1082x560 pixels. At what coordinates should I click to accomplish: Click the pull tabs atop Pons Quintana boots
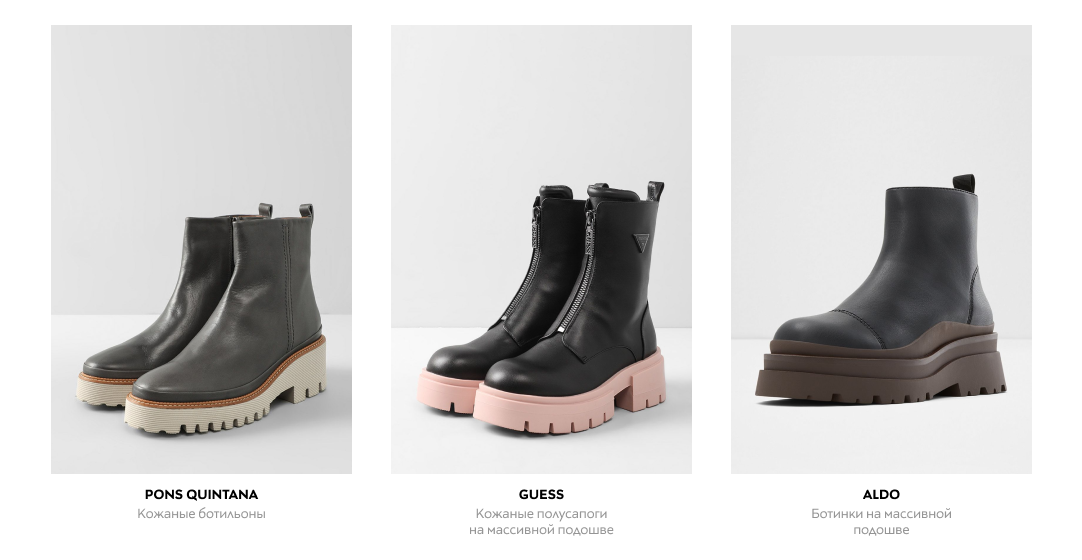point(286,210)
